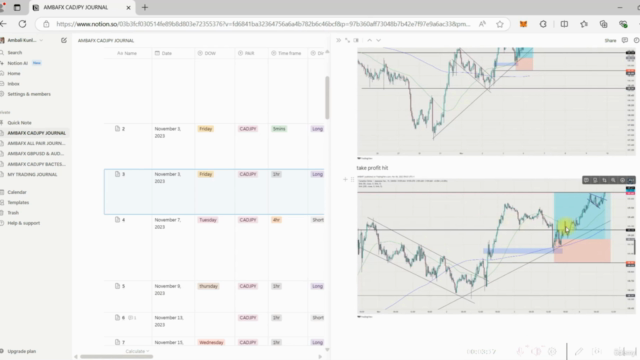
Task: Add caption to the lower chart image
Action: [x=595, y=180]
